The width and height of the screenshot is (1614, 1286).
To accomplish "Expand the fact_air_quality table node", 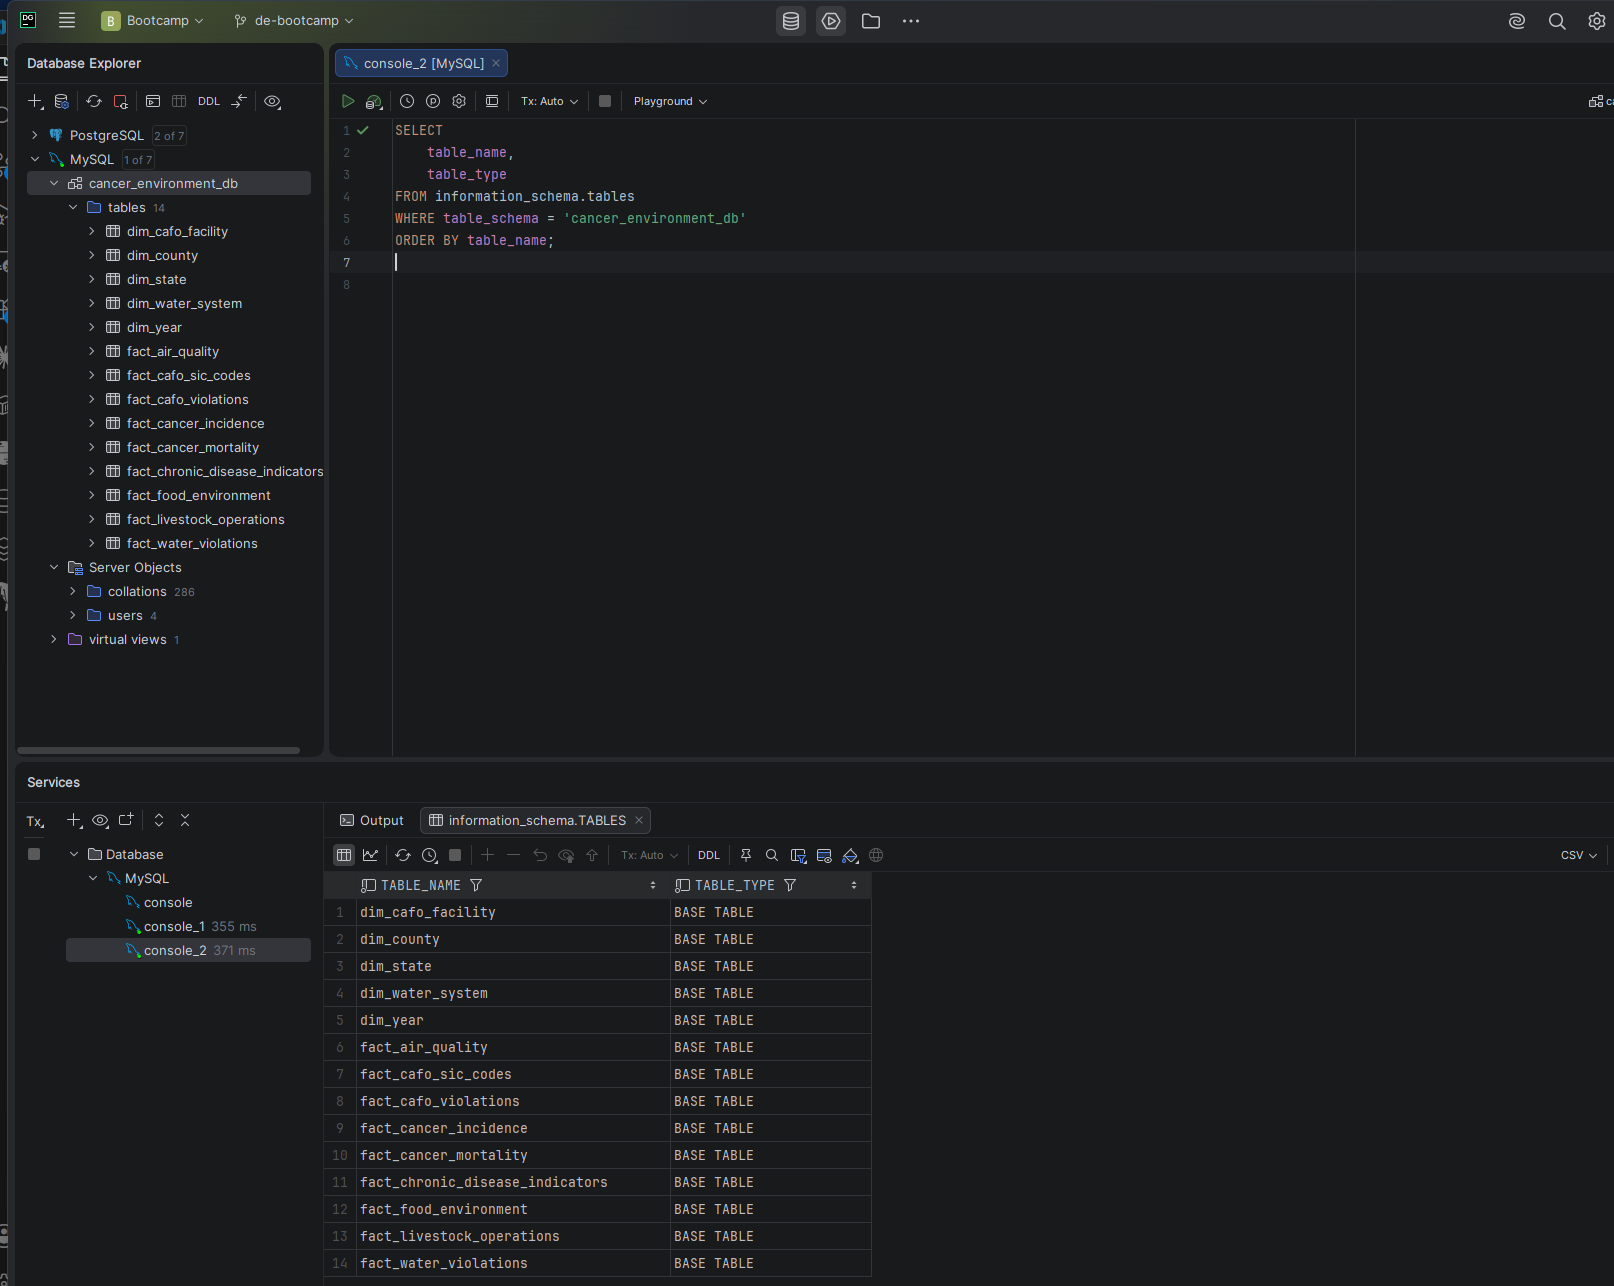I will pos(92,351).
